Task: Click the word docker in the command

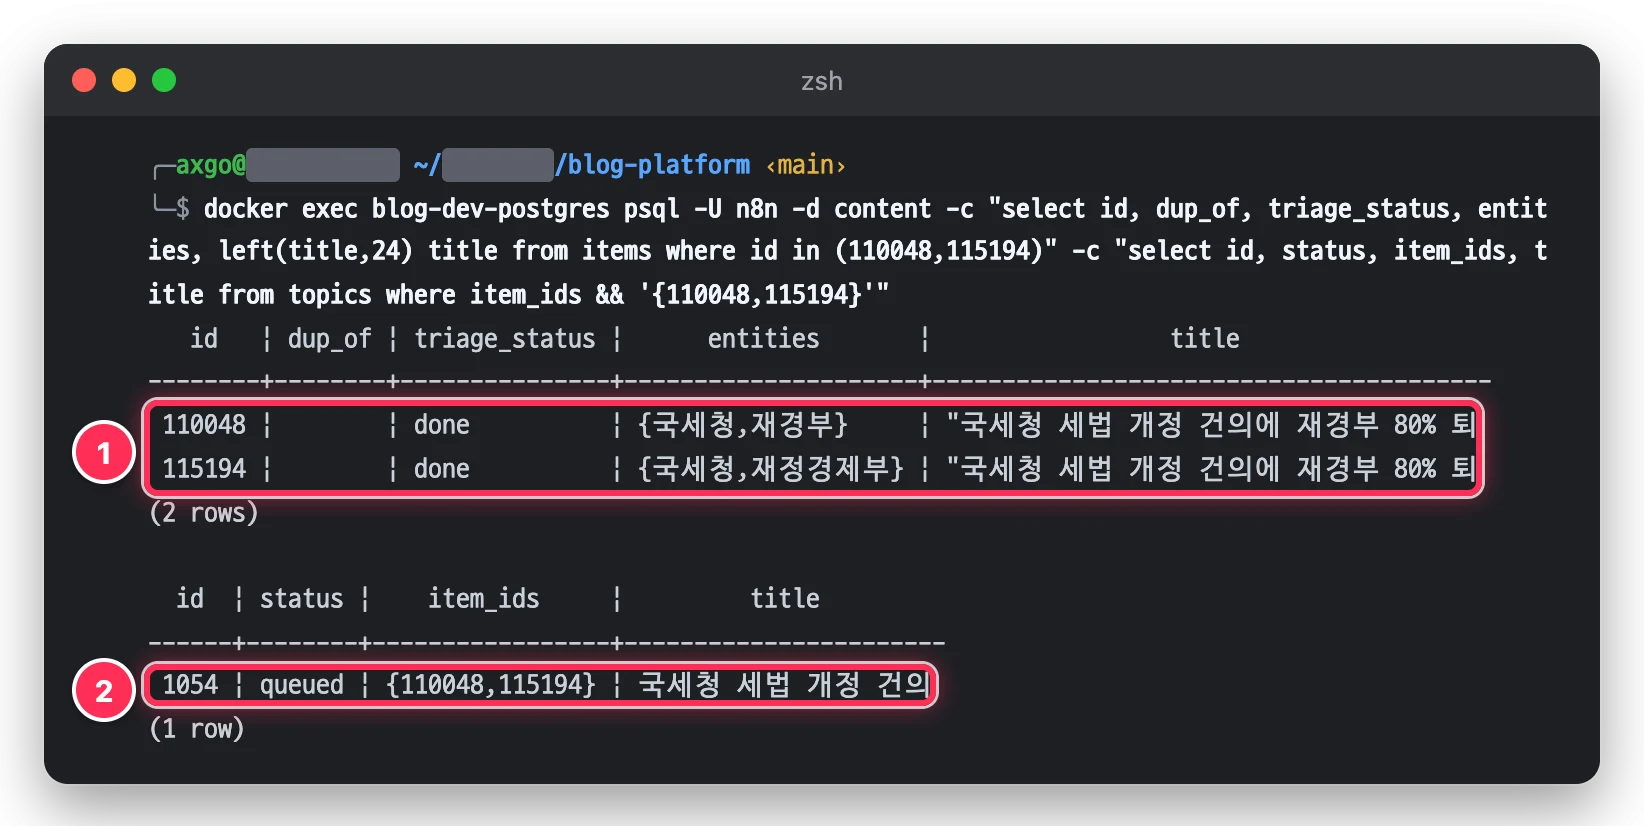Action: (x=245, y=208)
